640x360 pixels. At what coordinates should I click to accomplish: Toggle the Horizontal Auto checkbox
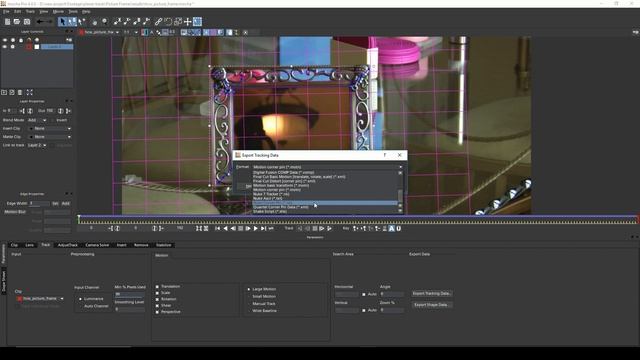tap(364, 294)
